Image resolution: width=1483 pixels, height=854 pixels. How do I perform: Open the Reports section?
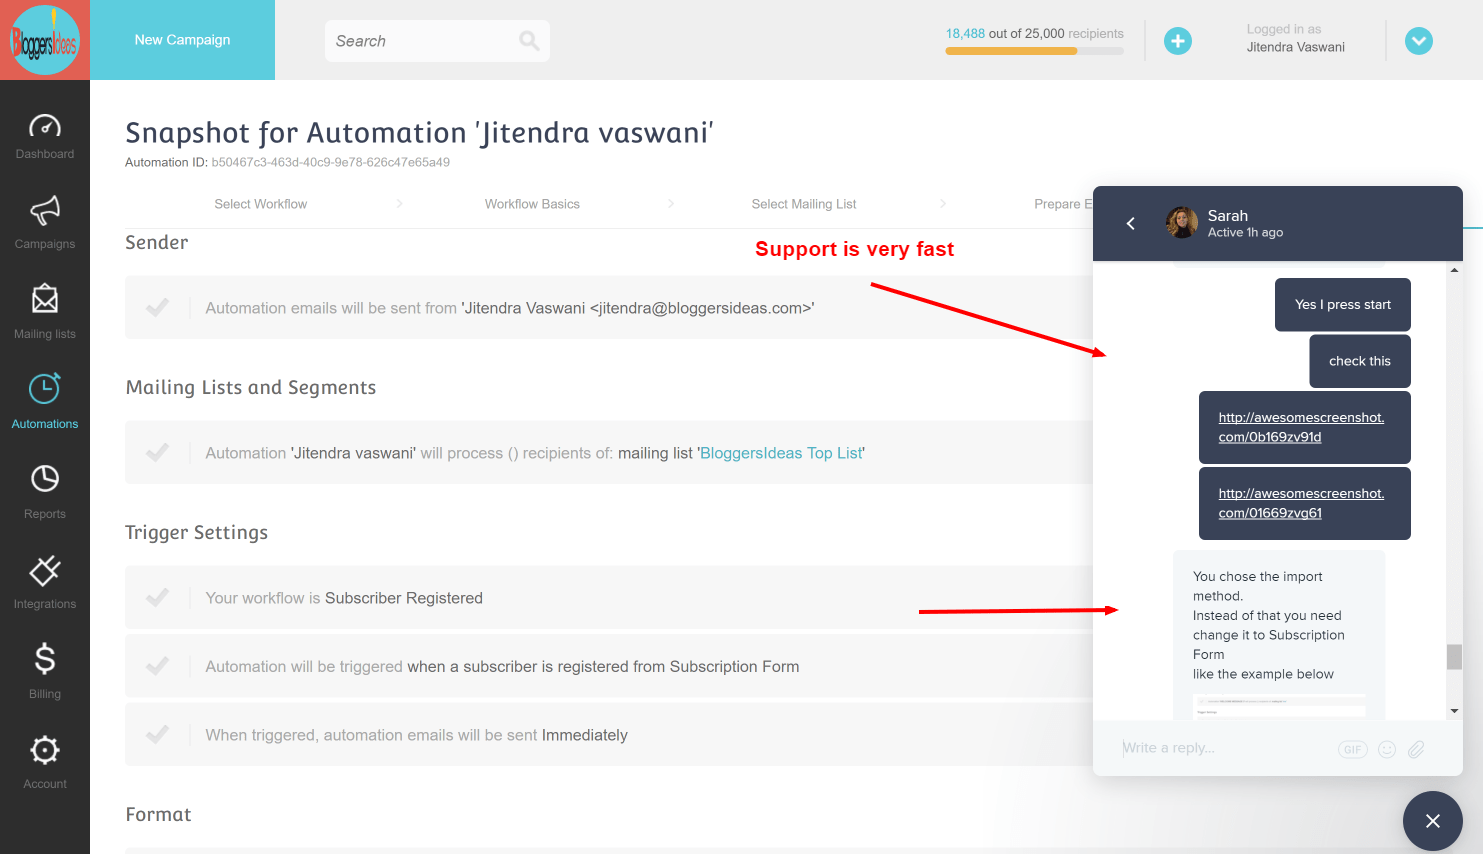[45, 492]
